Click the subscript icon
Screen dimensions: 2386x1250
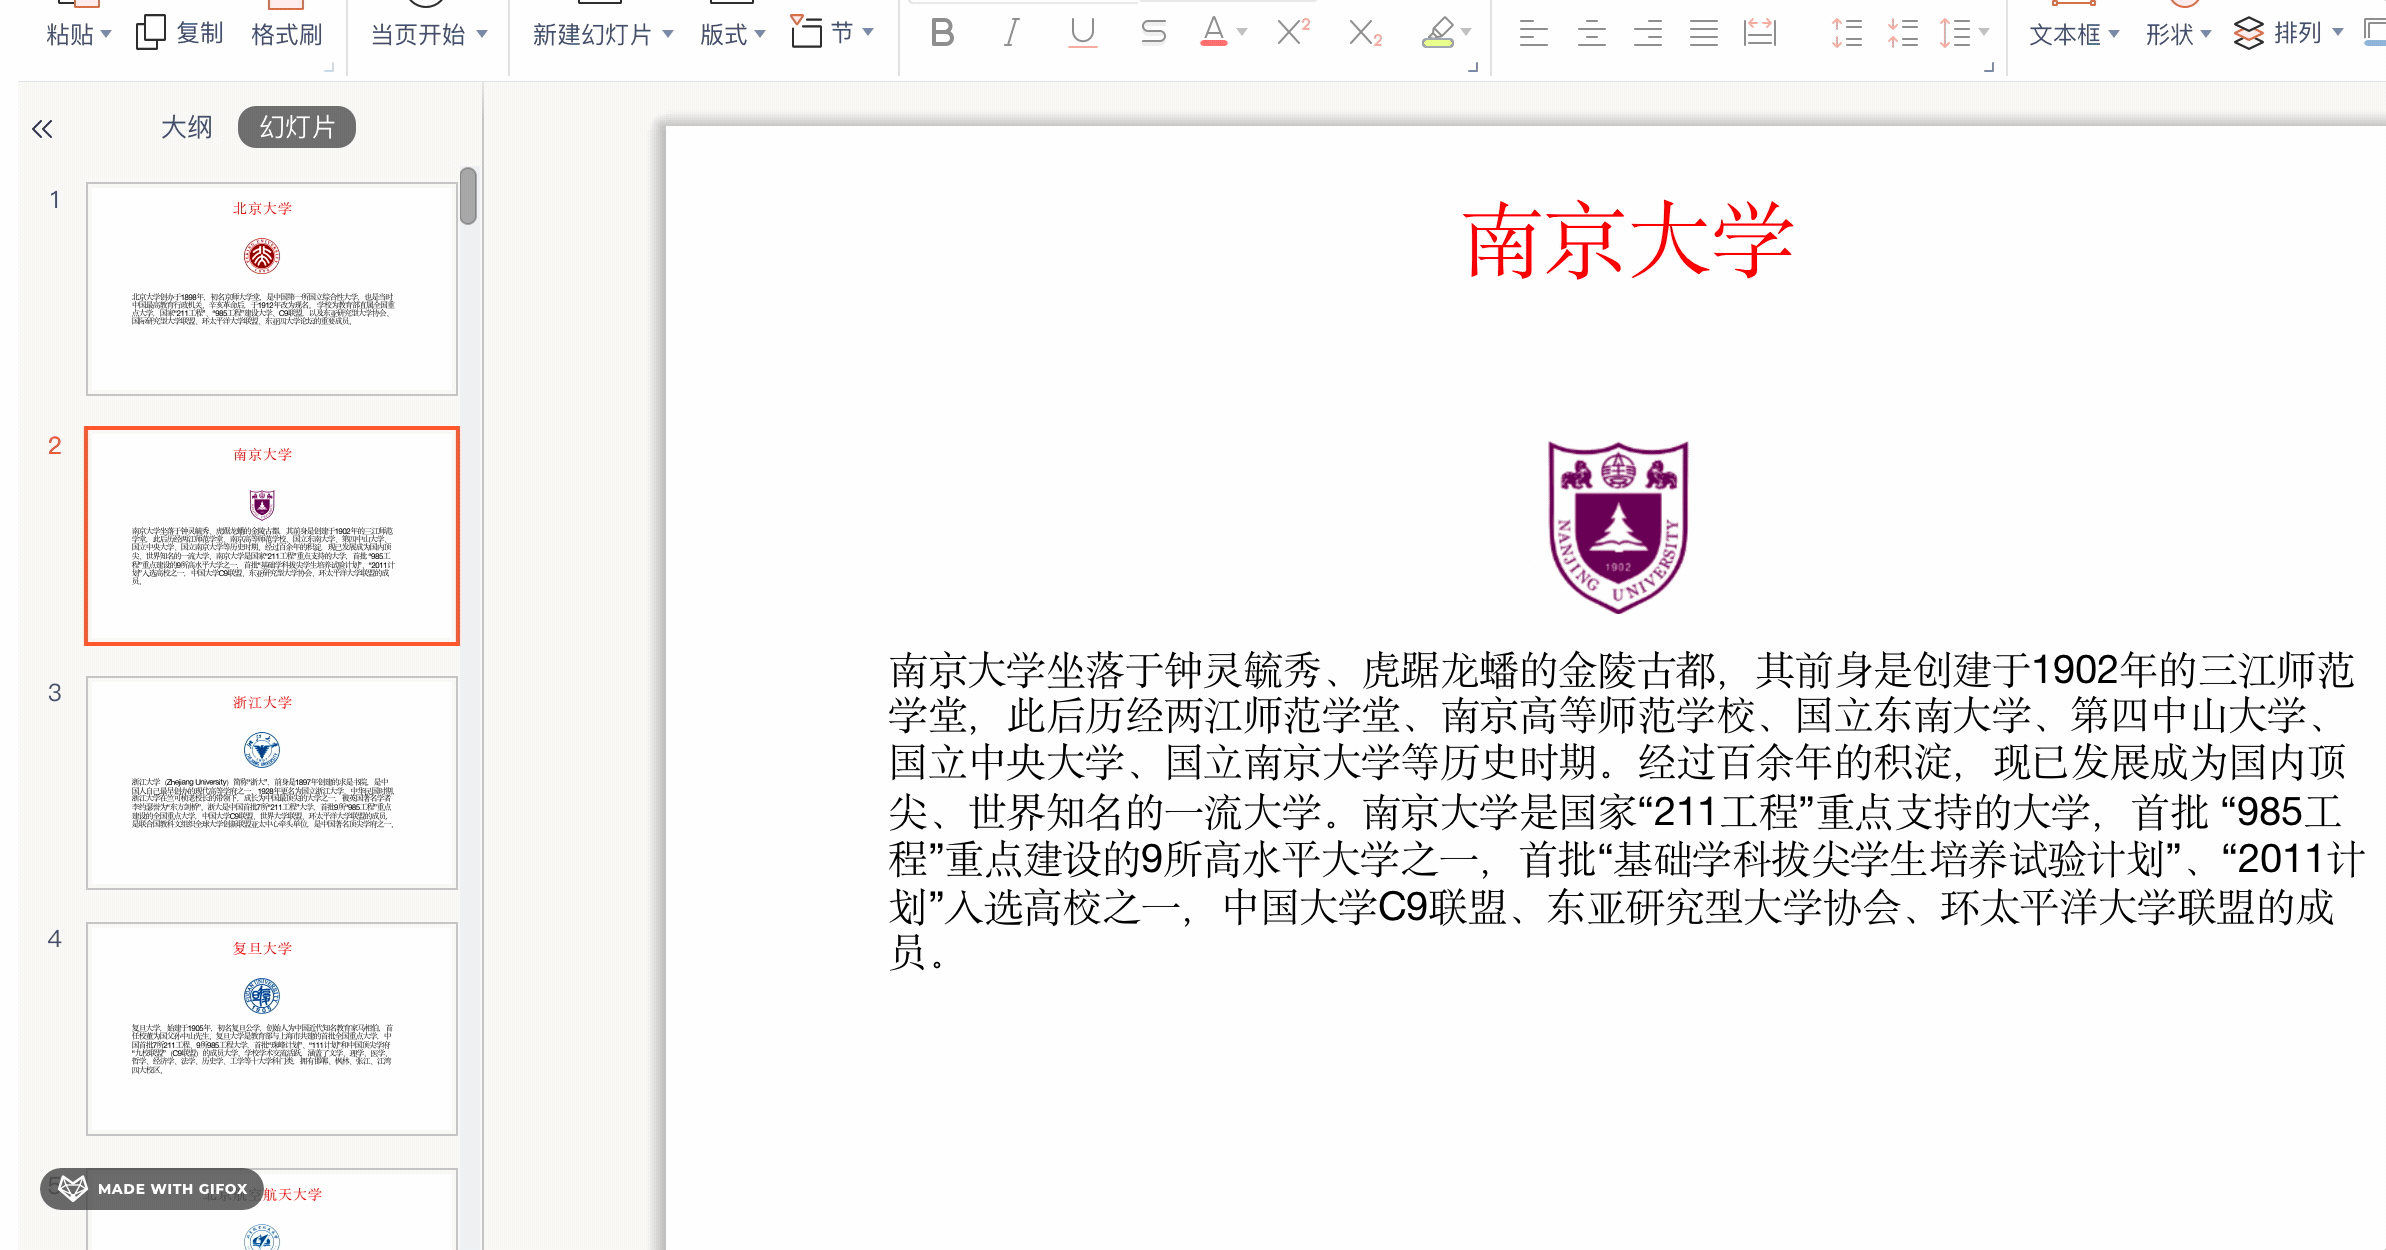(x=1364, y=34)
